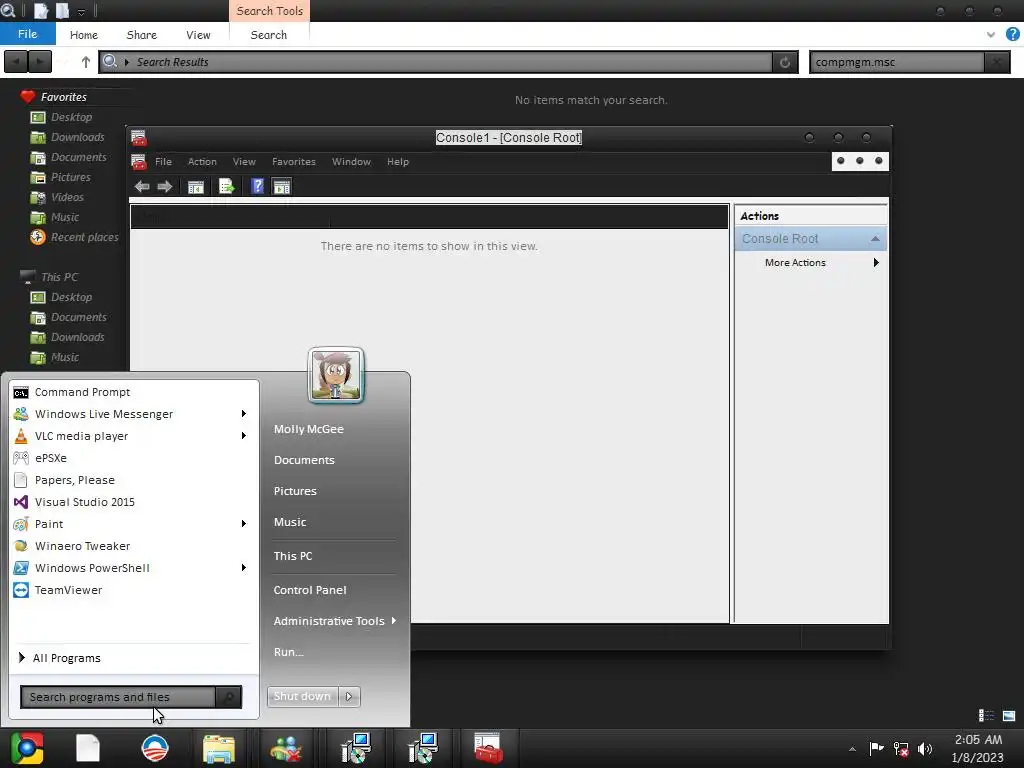Switch to the large icons view in Explorer
1024x768 pixels.
pyautogui.click(x=1009, y=716)
